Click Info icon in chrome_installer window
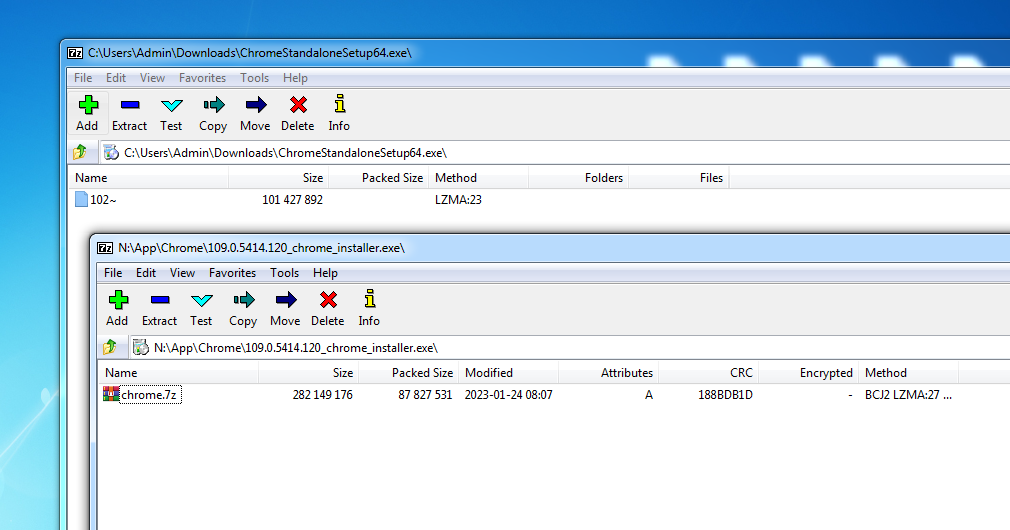The height and width of the screenshot is (530, 1010). (x=370, y=299)
